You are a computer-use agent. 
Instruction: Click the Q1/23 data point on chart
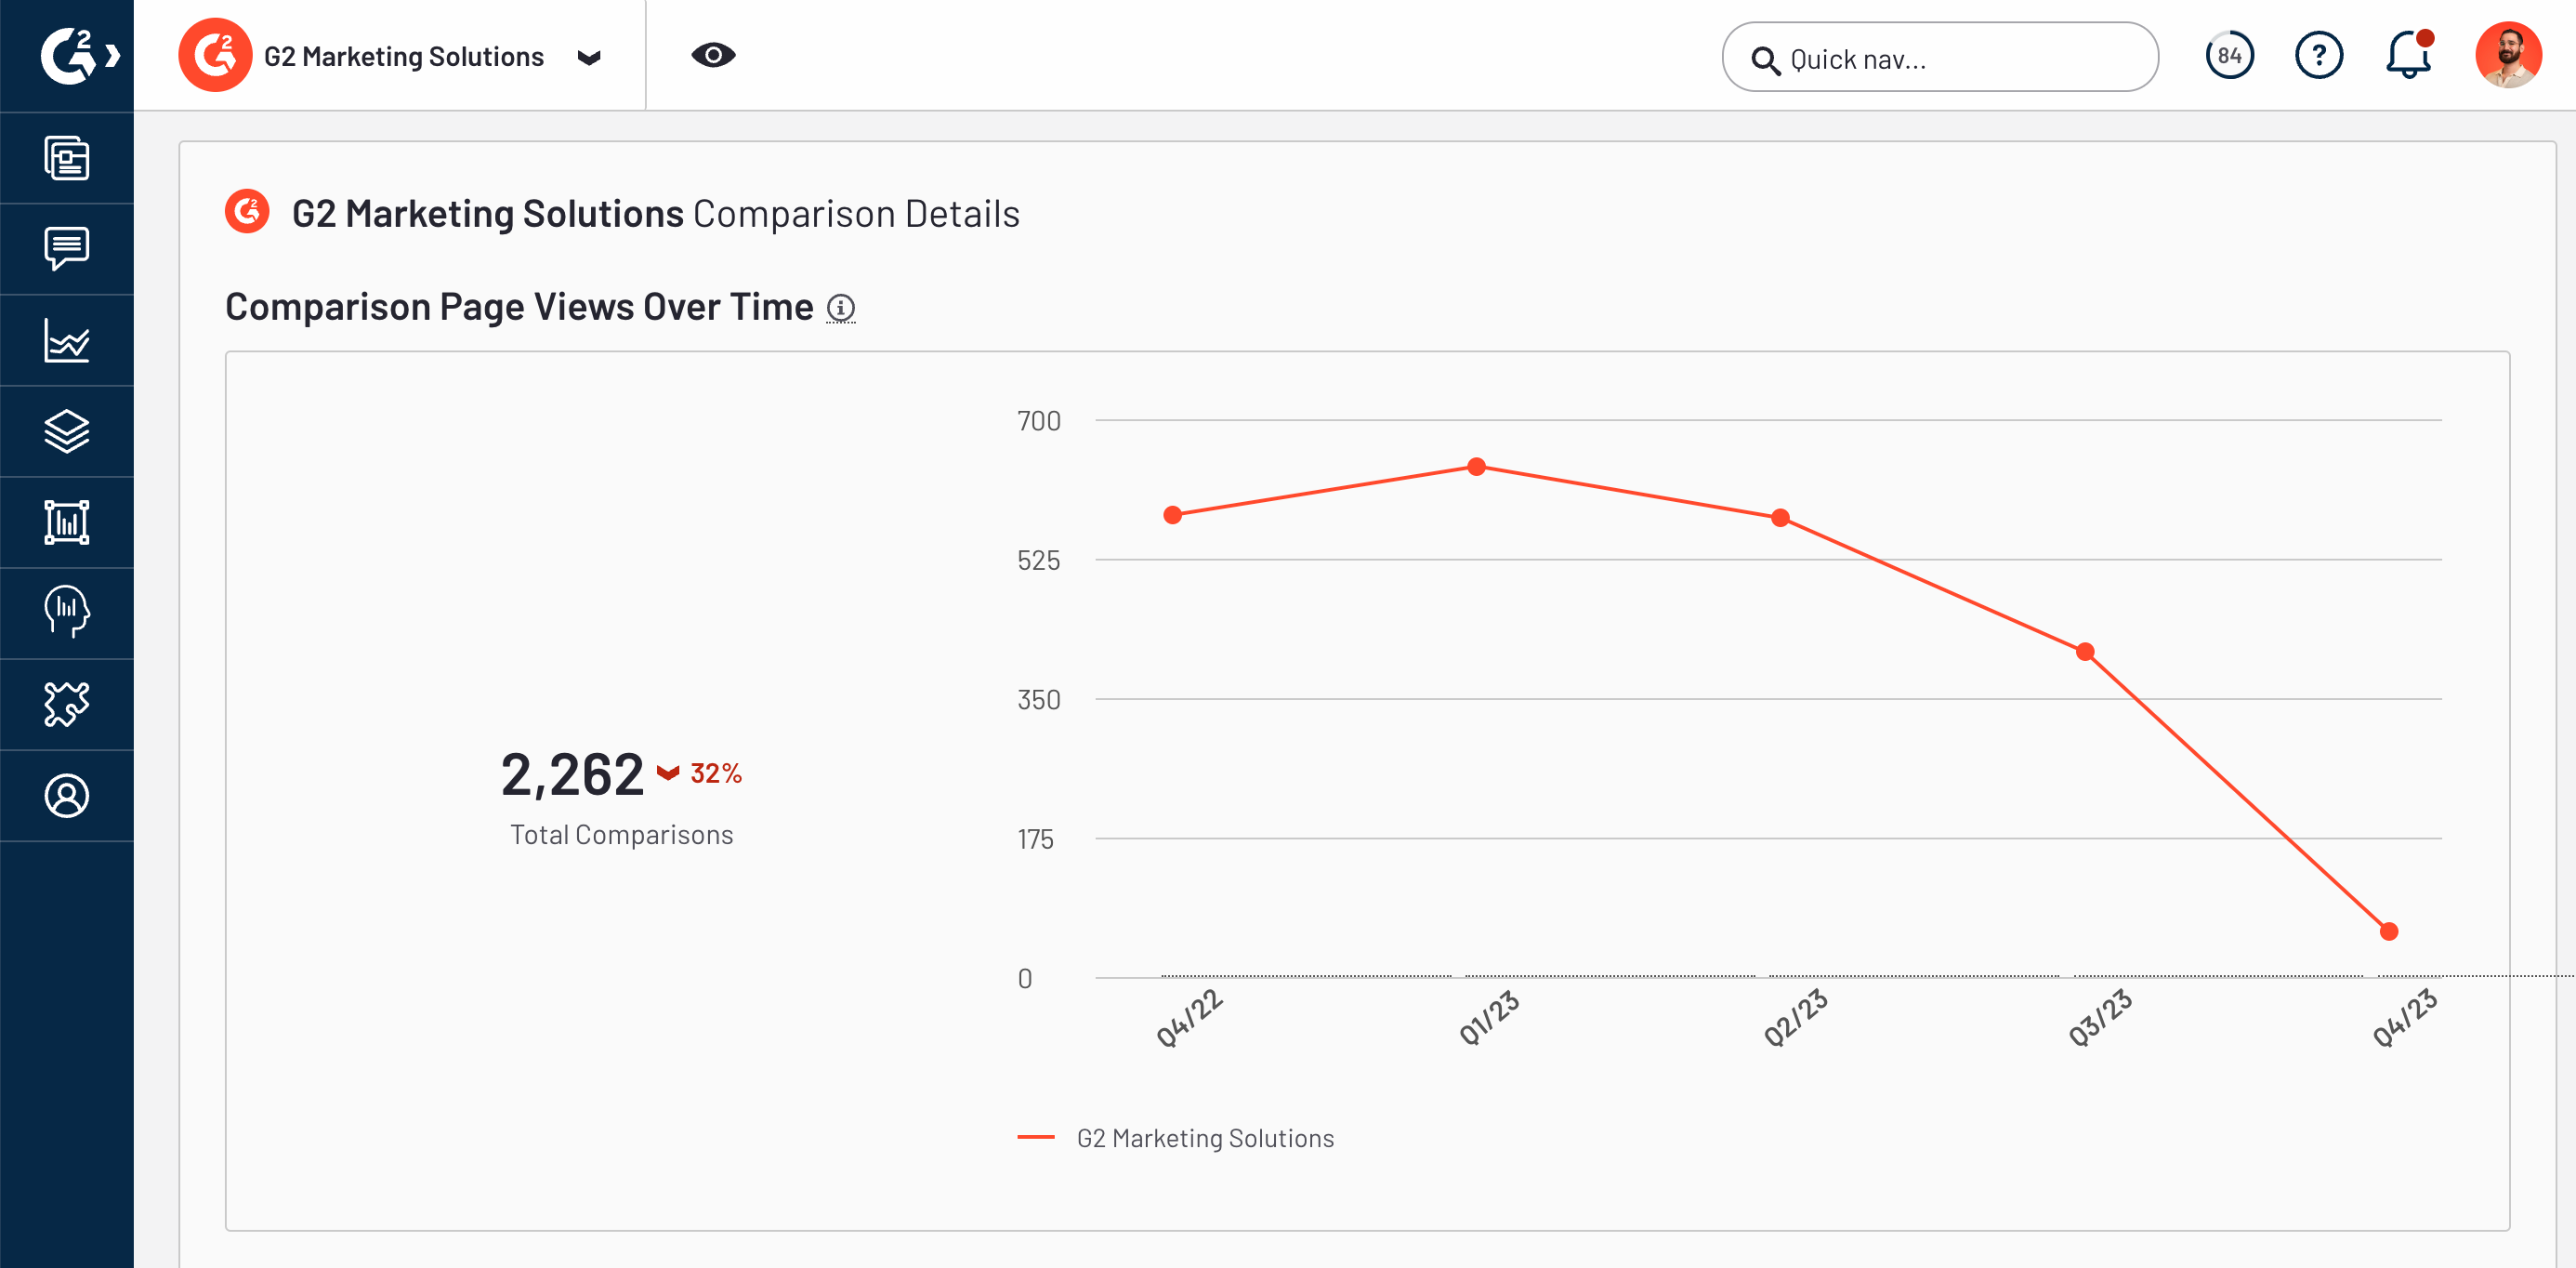point(1477,466)
